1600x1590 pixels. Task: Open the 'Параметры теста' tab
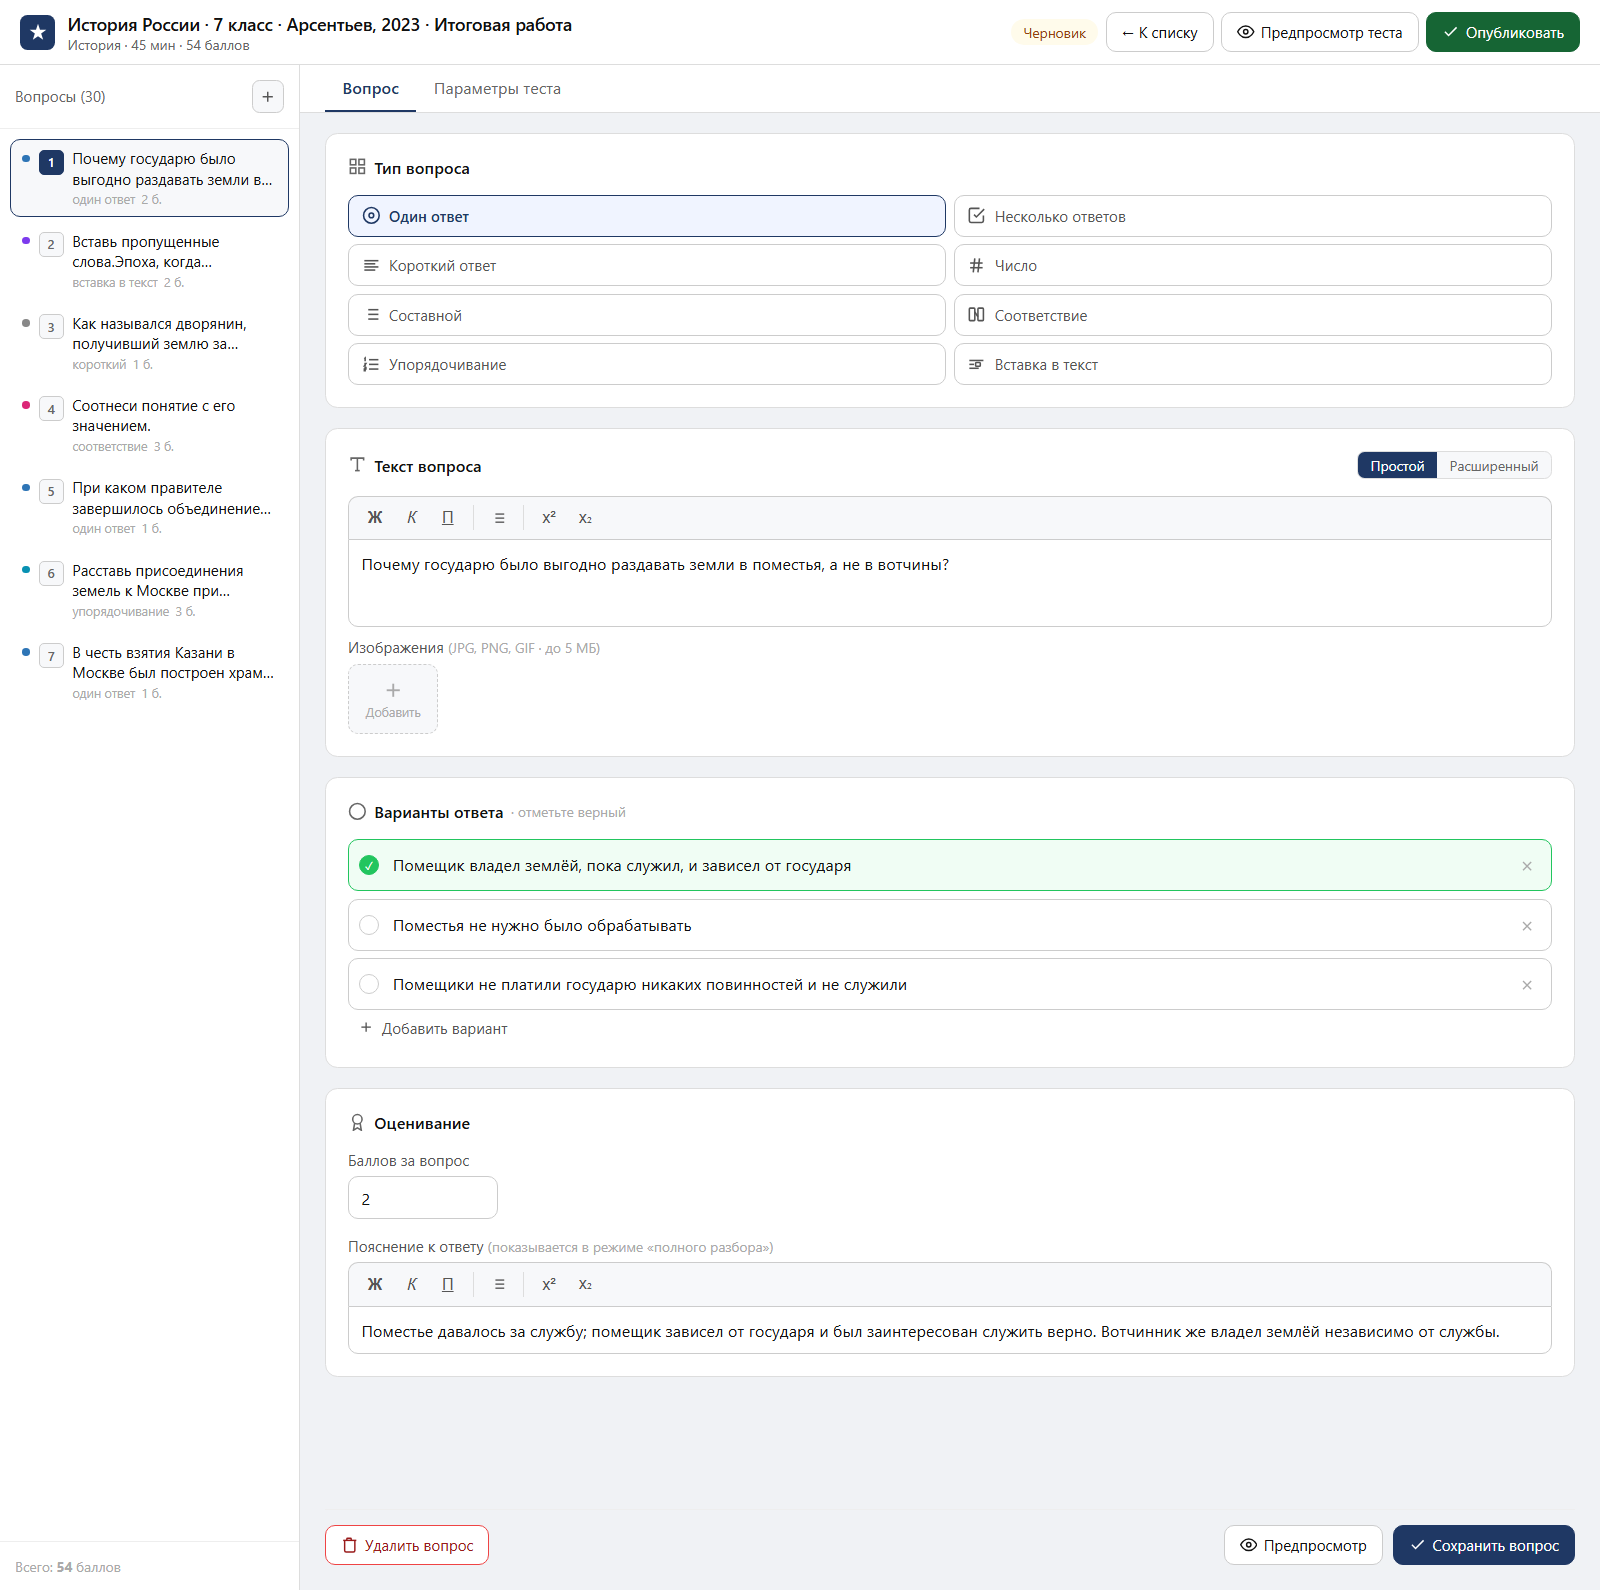click(497, 89)
